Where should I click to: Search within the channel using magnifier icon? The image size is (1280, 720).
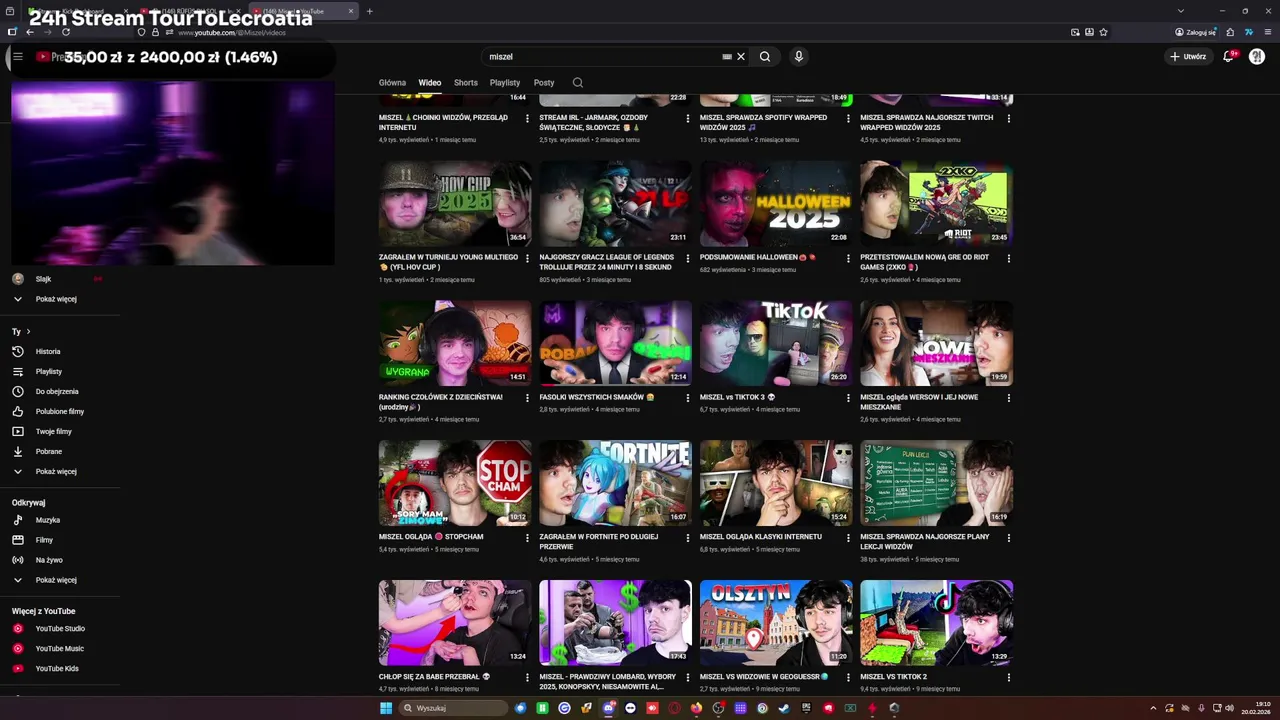(x=577, y=83)
